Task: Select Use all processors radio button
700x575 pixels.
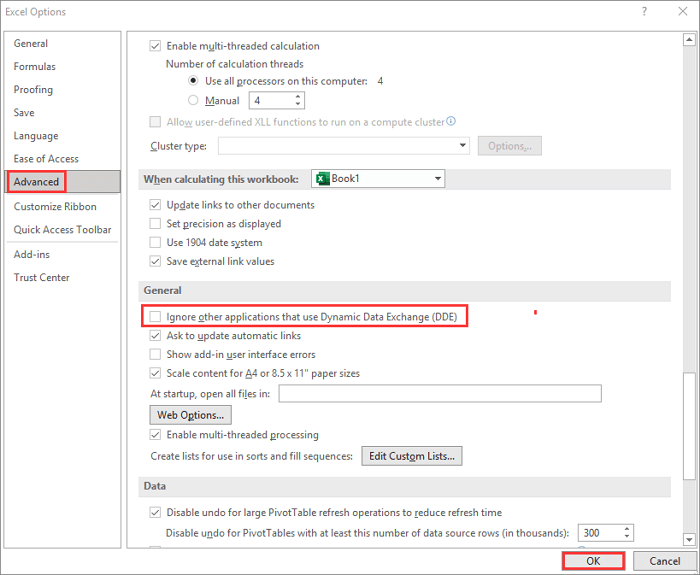Action: point(193,81)
